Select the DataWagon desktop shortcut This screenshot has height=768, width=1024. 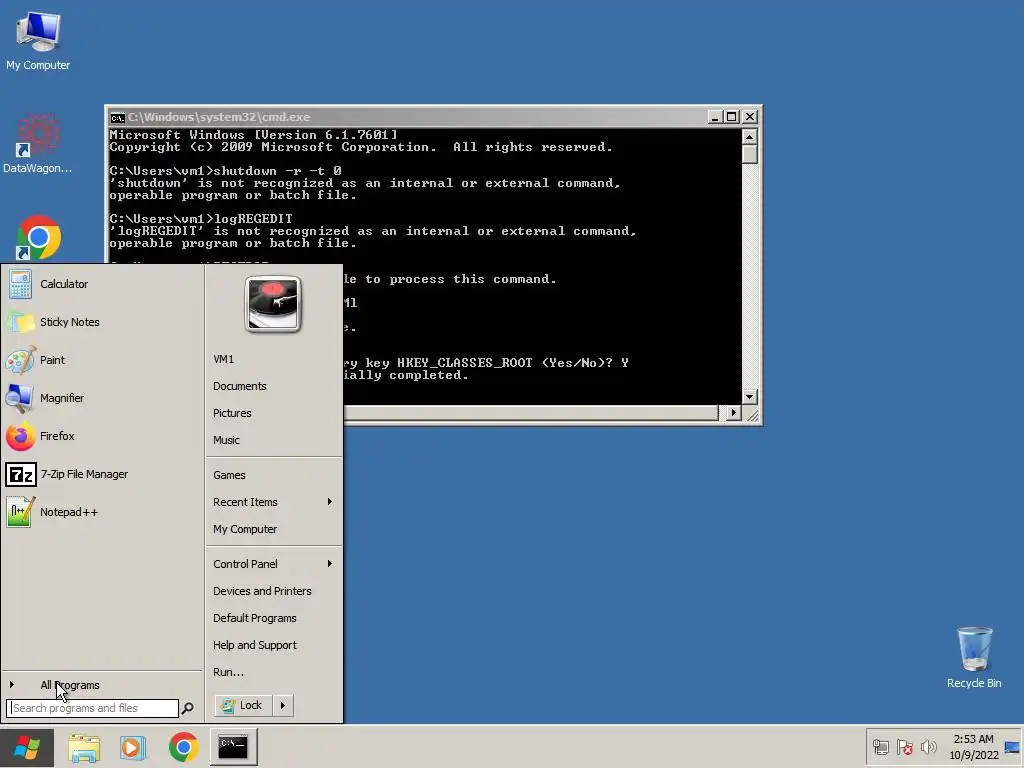click(x=37, y=144)
